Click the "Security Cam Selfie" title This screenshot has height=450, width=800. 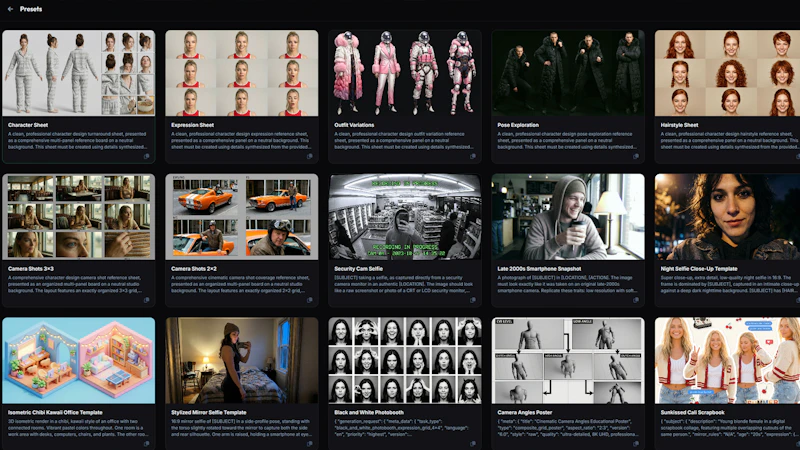click(358, 269)
